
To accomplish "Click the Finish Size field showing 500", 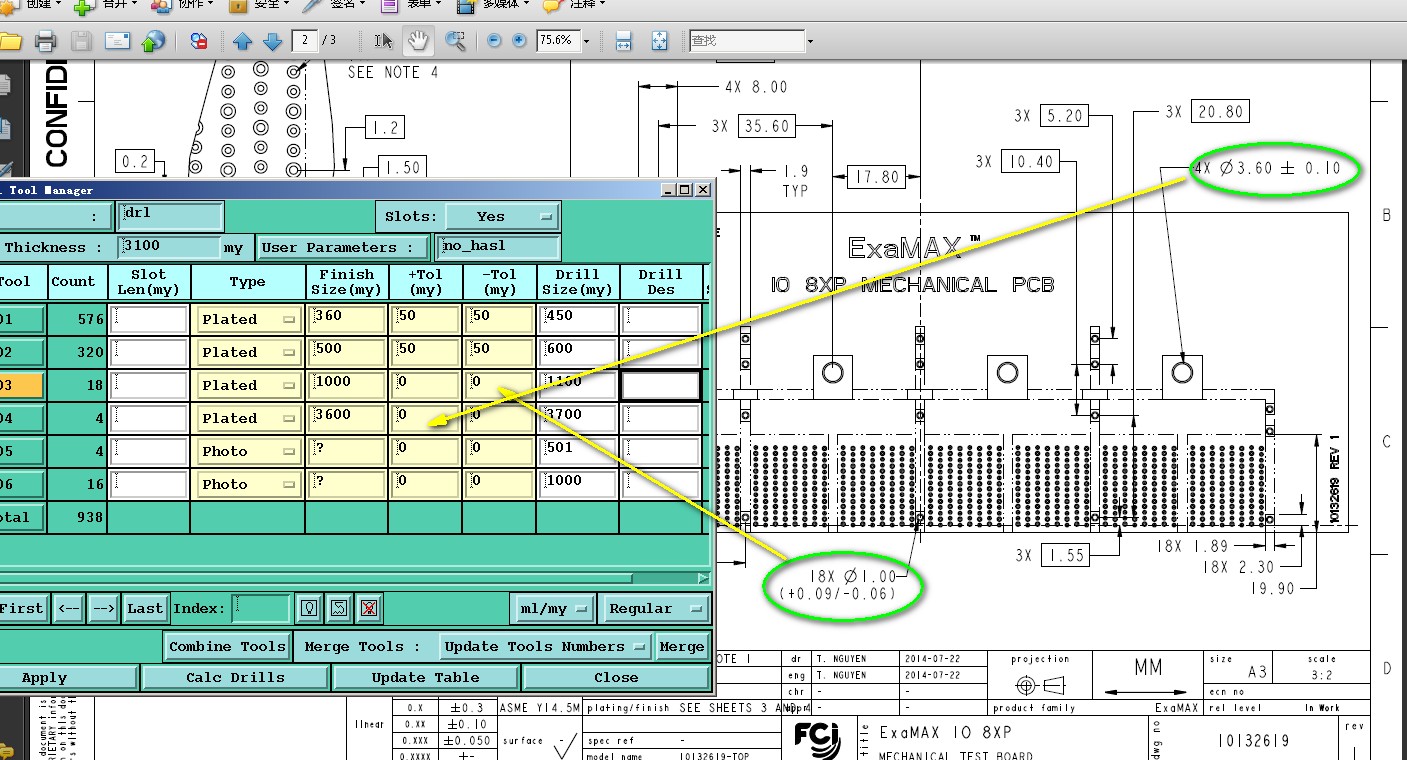I will tap(346, 352).
